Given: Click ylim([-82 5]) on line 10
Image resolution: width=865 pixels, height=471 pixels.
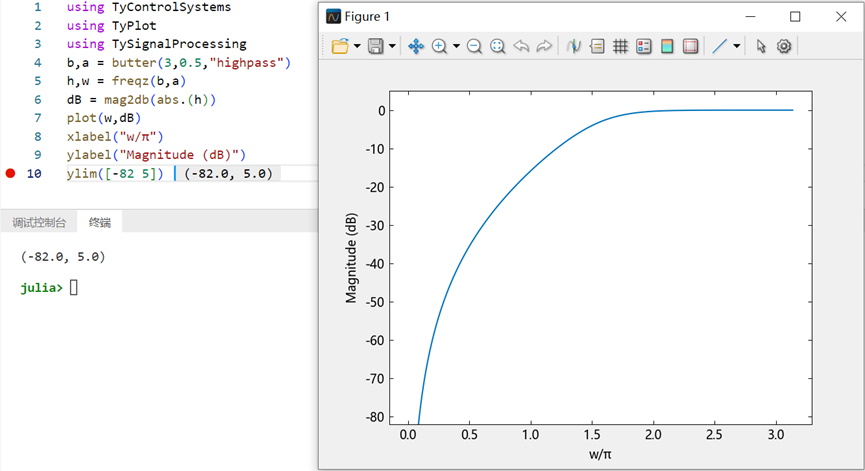Looking at the screenshot, I should (115, 173).
